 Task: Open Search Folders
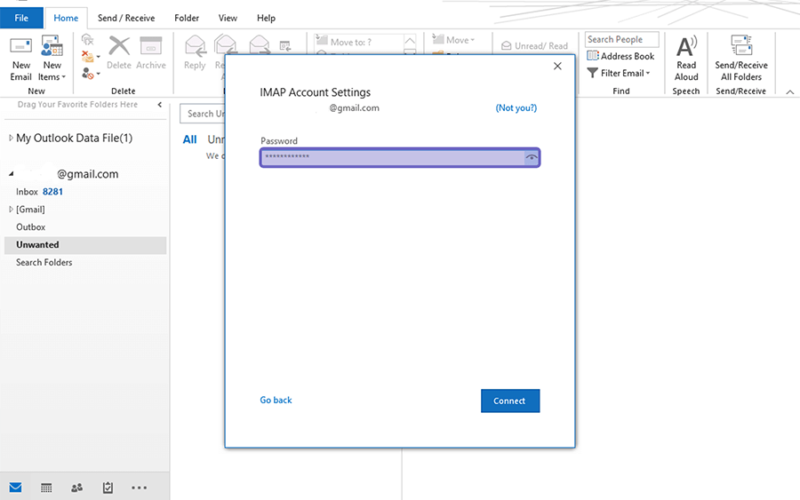pyautogui.click(x=44, y=262)
